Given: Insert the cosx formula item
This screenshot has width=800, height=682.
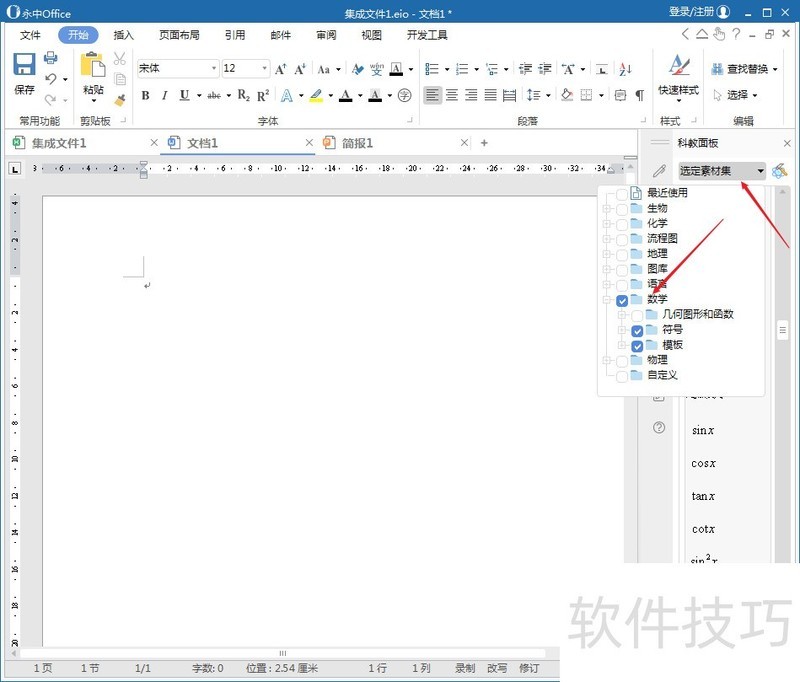Looking at the screenshot, I should pyautogui.click(x=703, y=464).
